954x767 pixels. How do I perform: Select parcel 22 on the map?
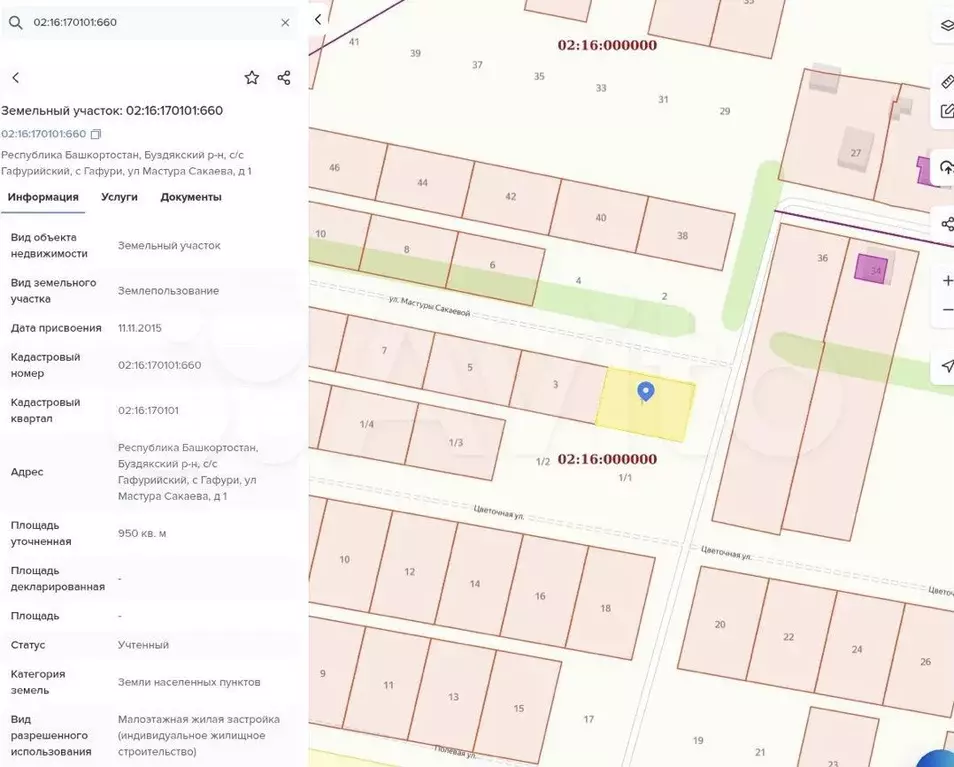coord(791,637)
